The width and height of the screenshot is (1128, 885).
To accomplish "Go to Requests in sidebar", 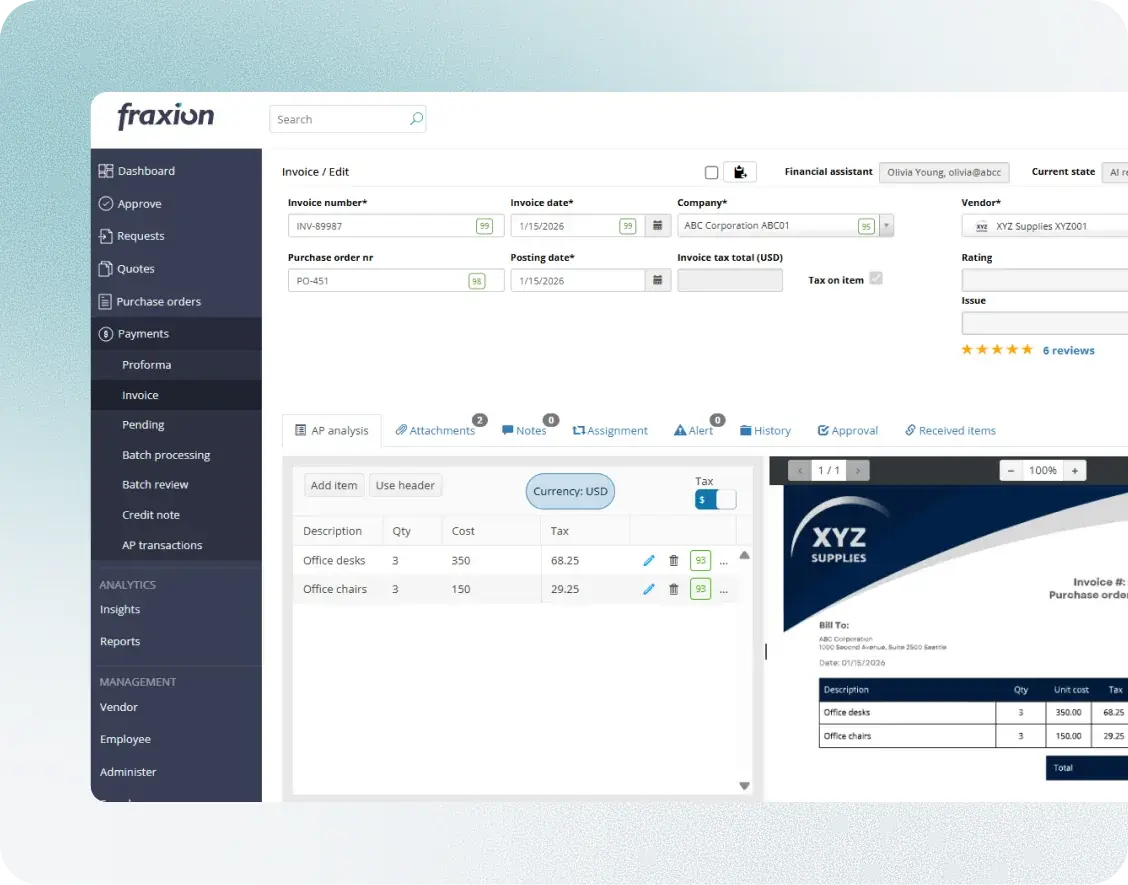I will tap(132, 235).
